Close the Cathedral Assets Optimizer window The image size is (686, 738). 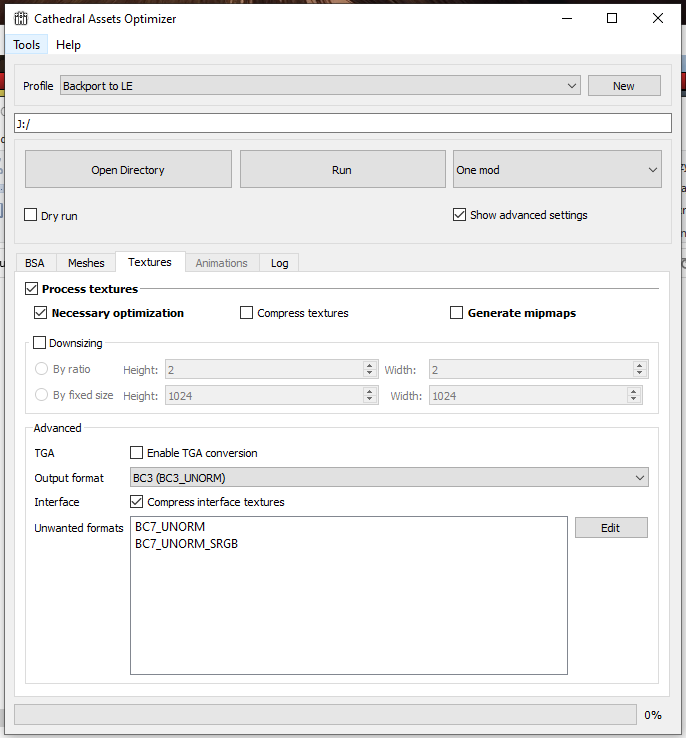[x=658, y=18]
